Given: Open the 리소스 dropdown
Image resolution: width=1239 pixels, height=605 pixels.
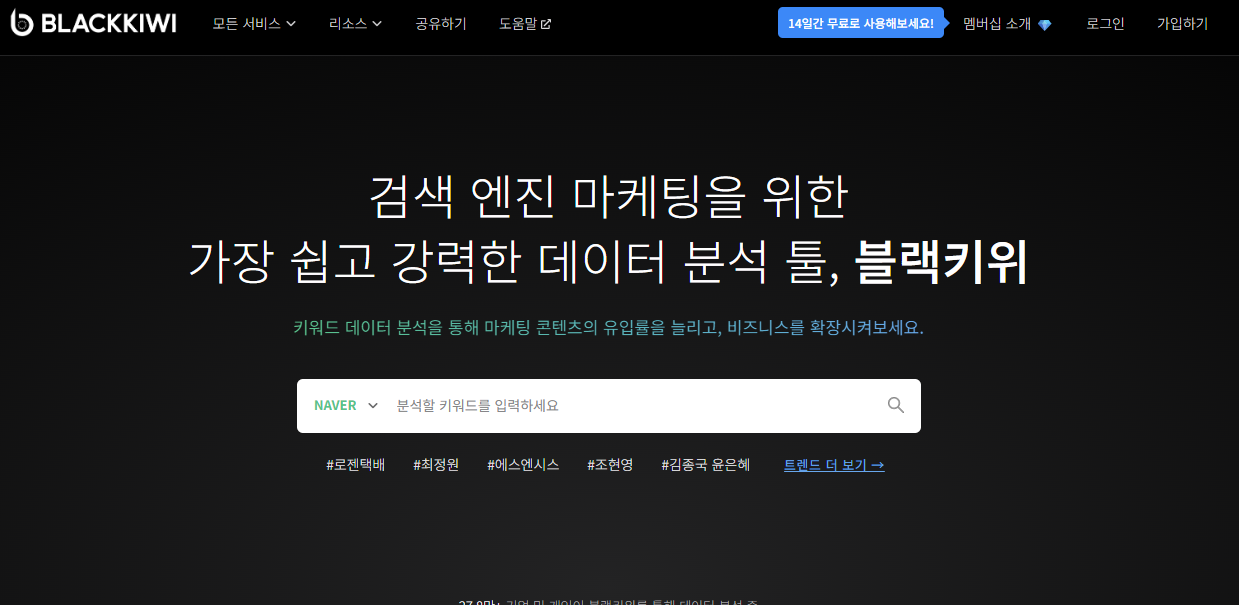Looking at the screenshot, I should click(x=356, y=23).
